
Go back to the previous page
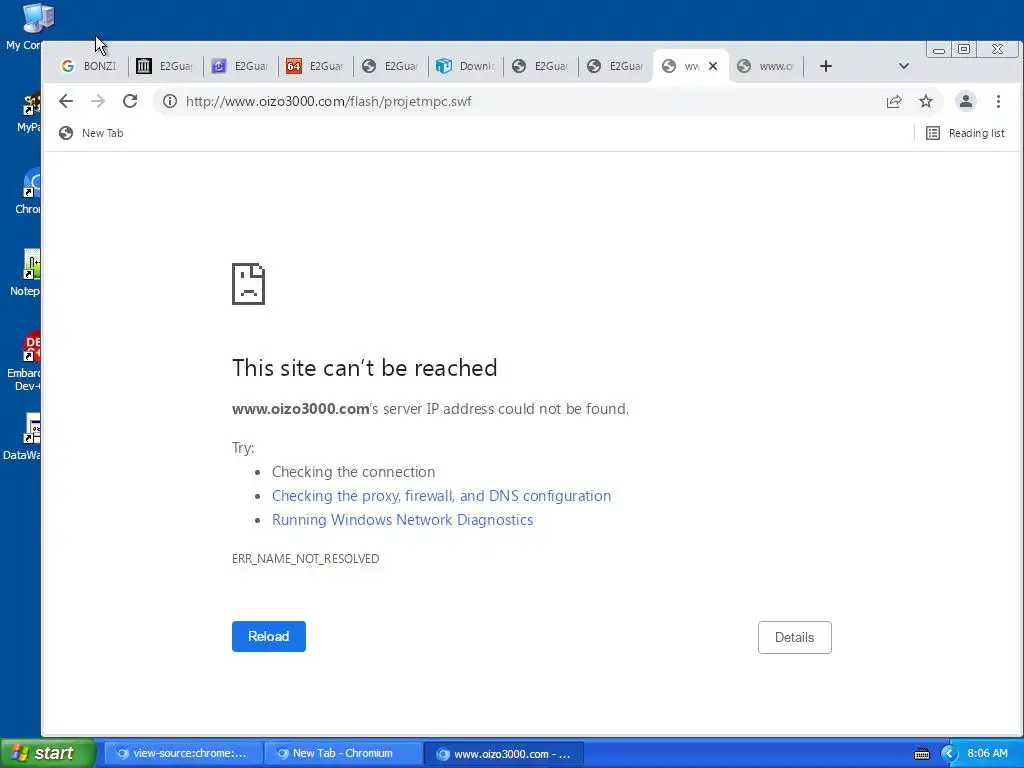tap(66, 101)
